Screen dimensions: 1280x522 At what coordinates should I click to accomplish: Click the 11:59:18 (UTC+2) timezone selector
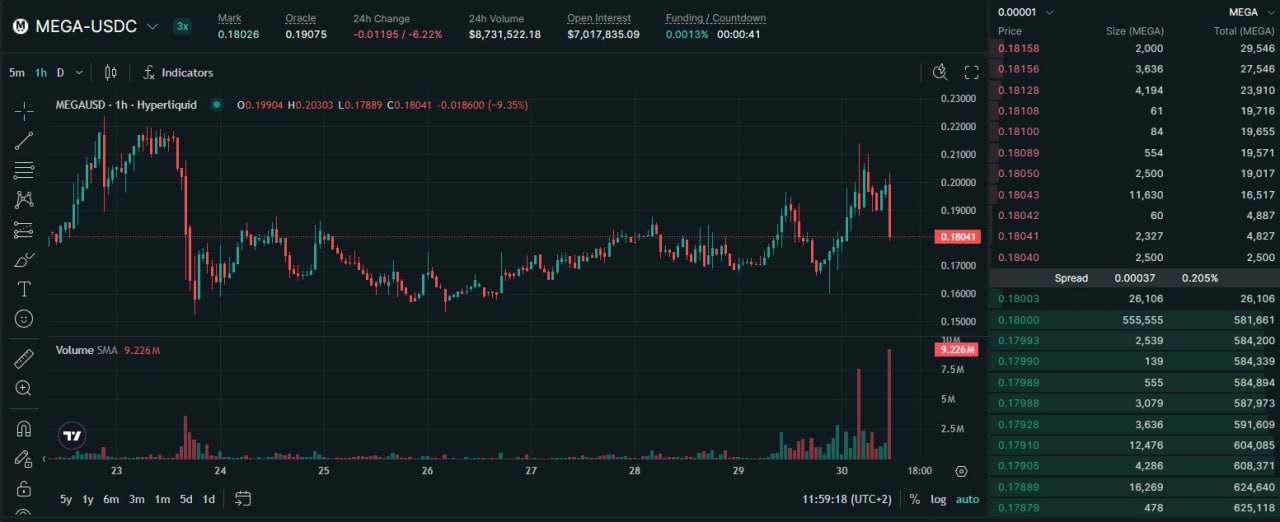point(846,499)
